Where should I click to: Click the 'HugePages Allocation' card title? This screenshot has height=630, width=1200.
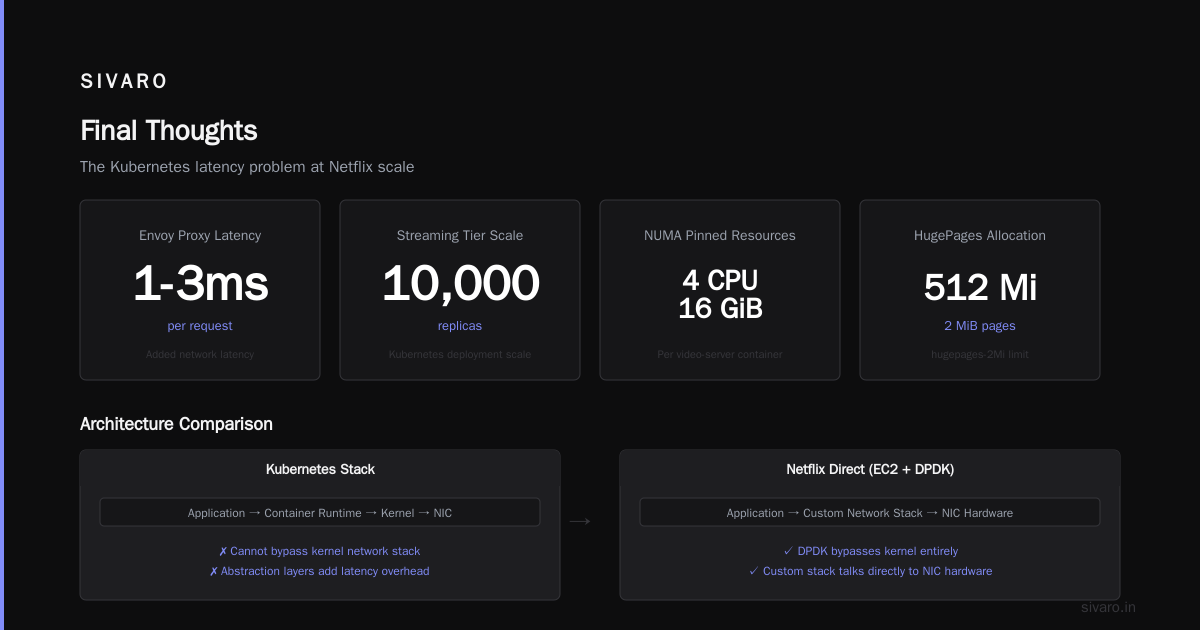(x=980, y=236)
